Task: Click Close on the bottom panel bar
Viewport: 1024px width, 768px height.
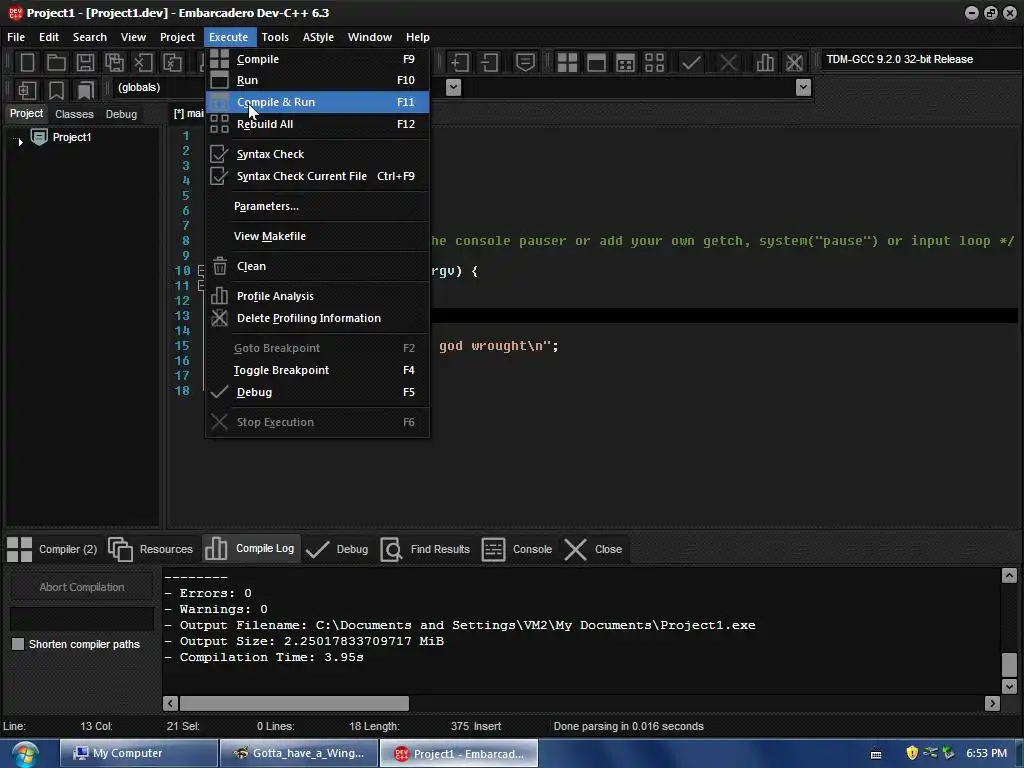Action: pyautogui.click(x=593, y=549)
